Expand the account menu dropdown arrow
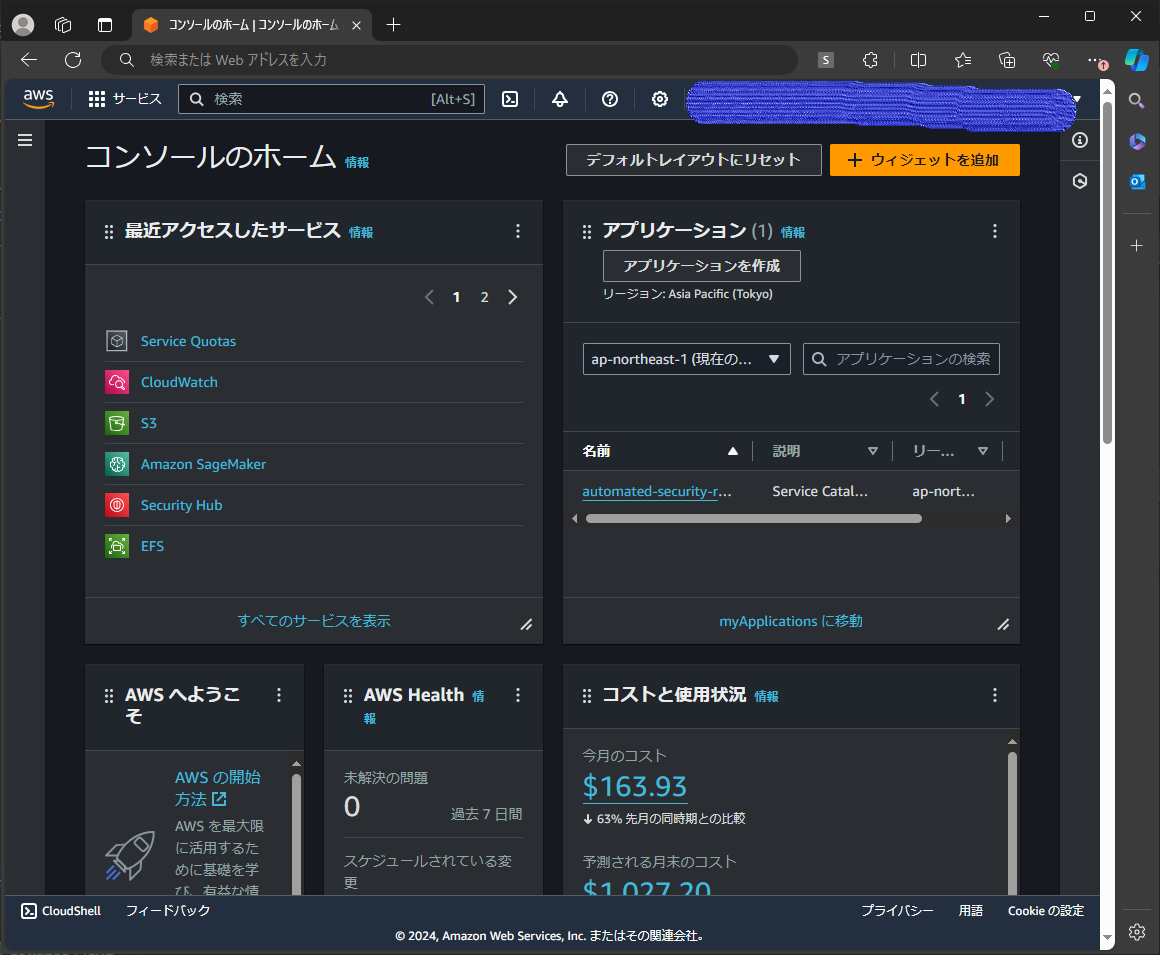This screenshot has width=1160, height=955. click(x=1077, y=99)
